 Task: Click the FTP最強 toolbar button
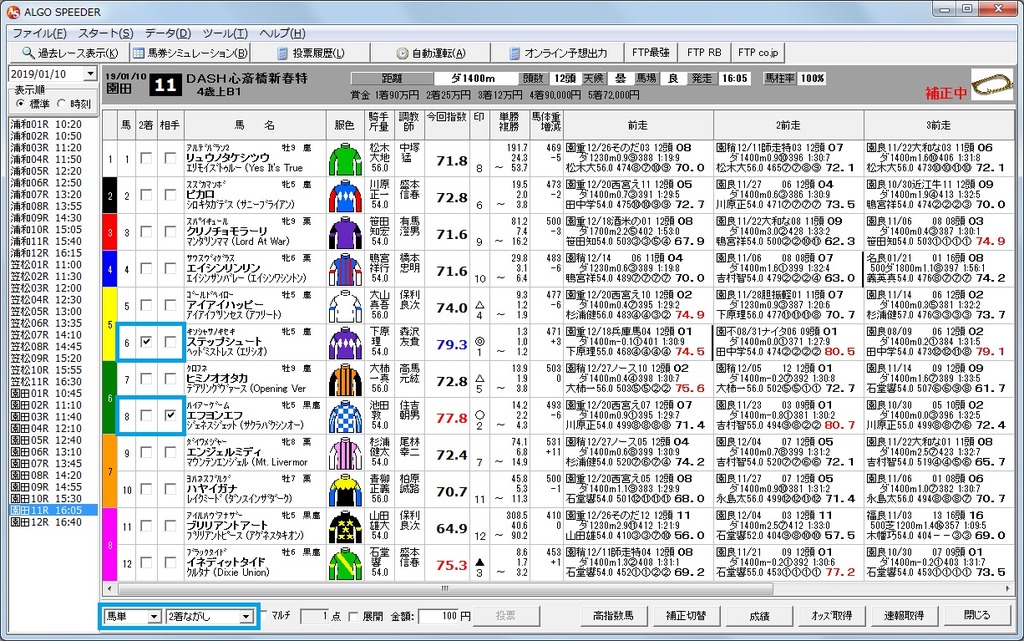(650, 52)
